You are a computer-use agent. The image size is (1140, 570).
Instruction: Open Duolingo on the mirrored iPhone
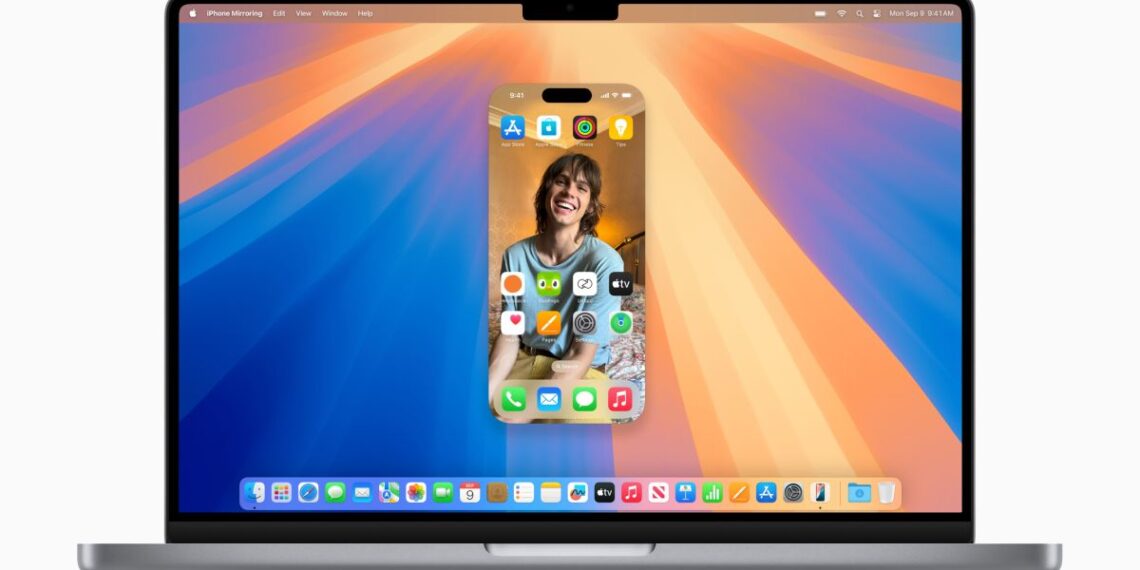pos(549,284)
